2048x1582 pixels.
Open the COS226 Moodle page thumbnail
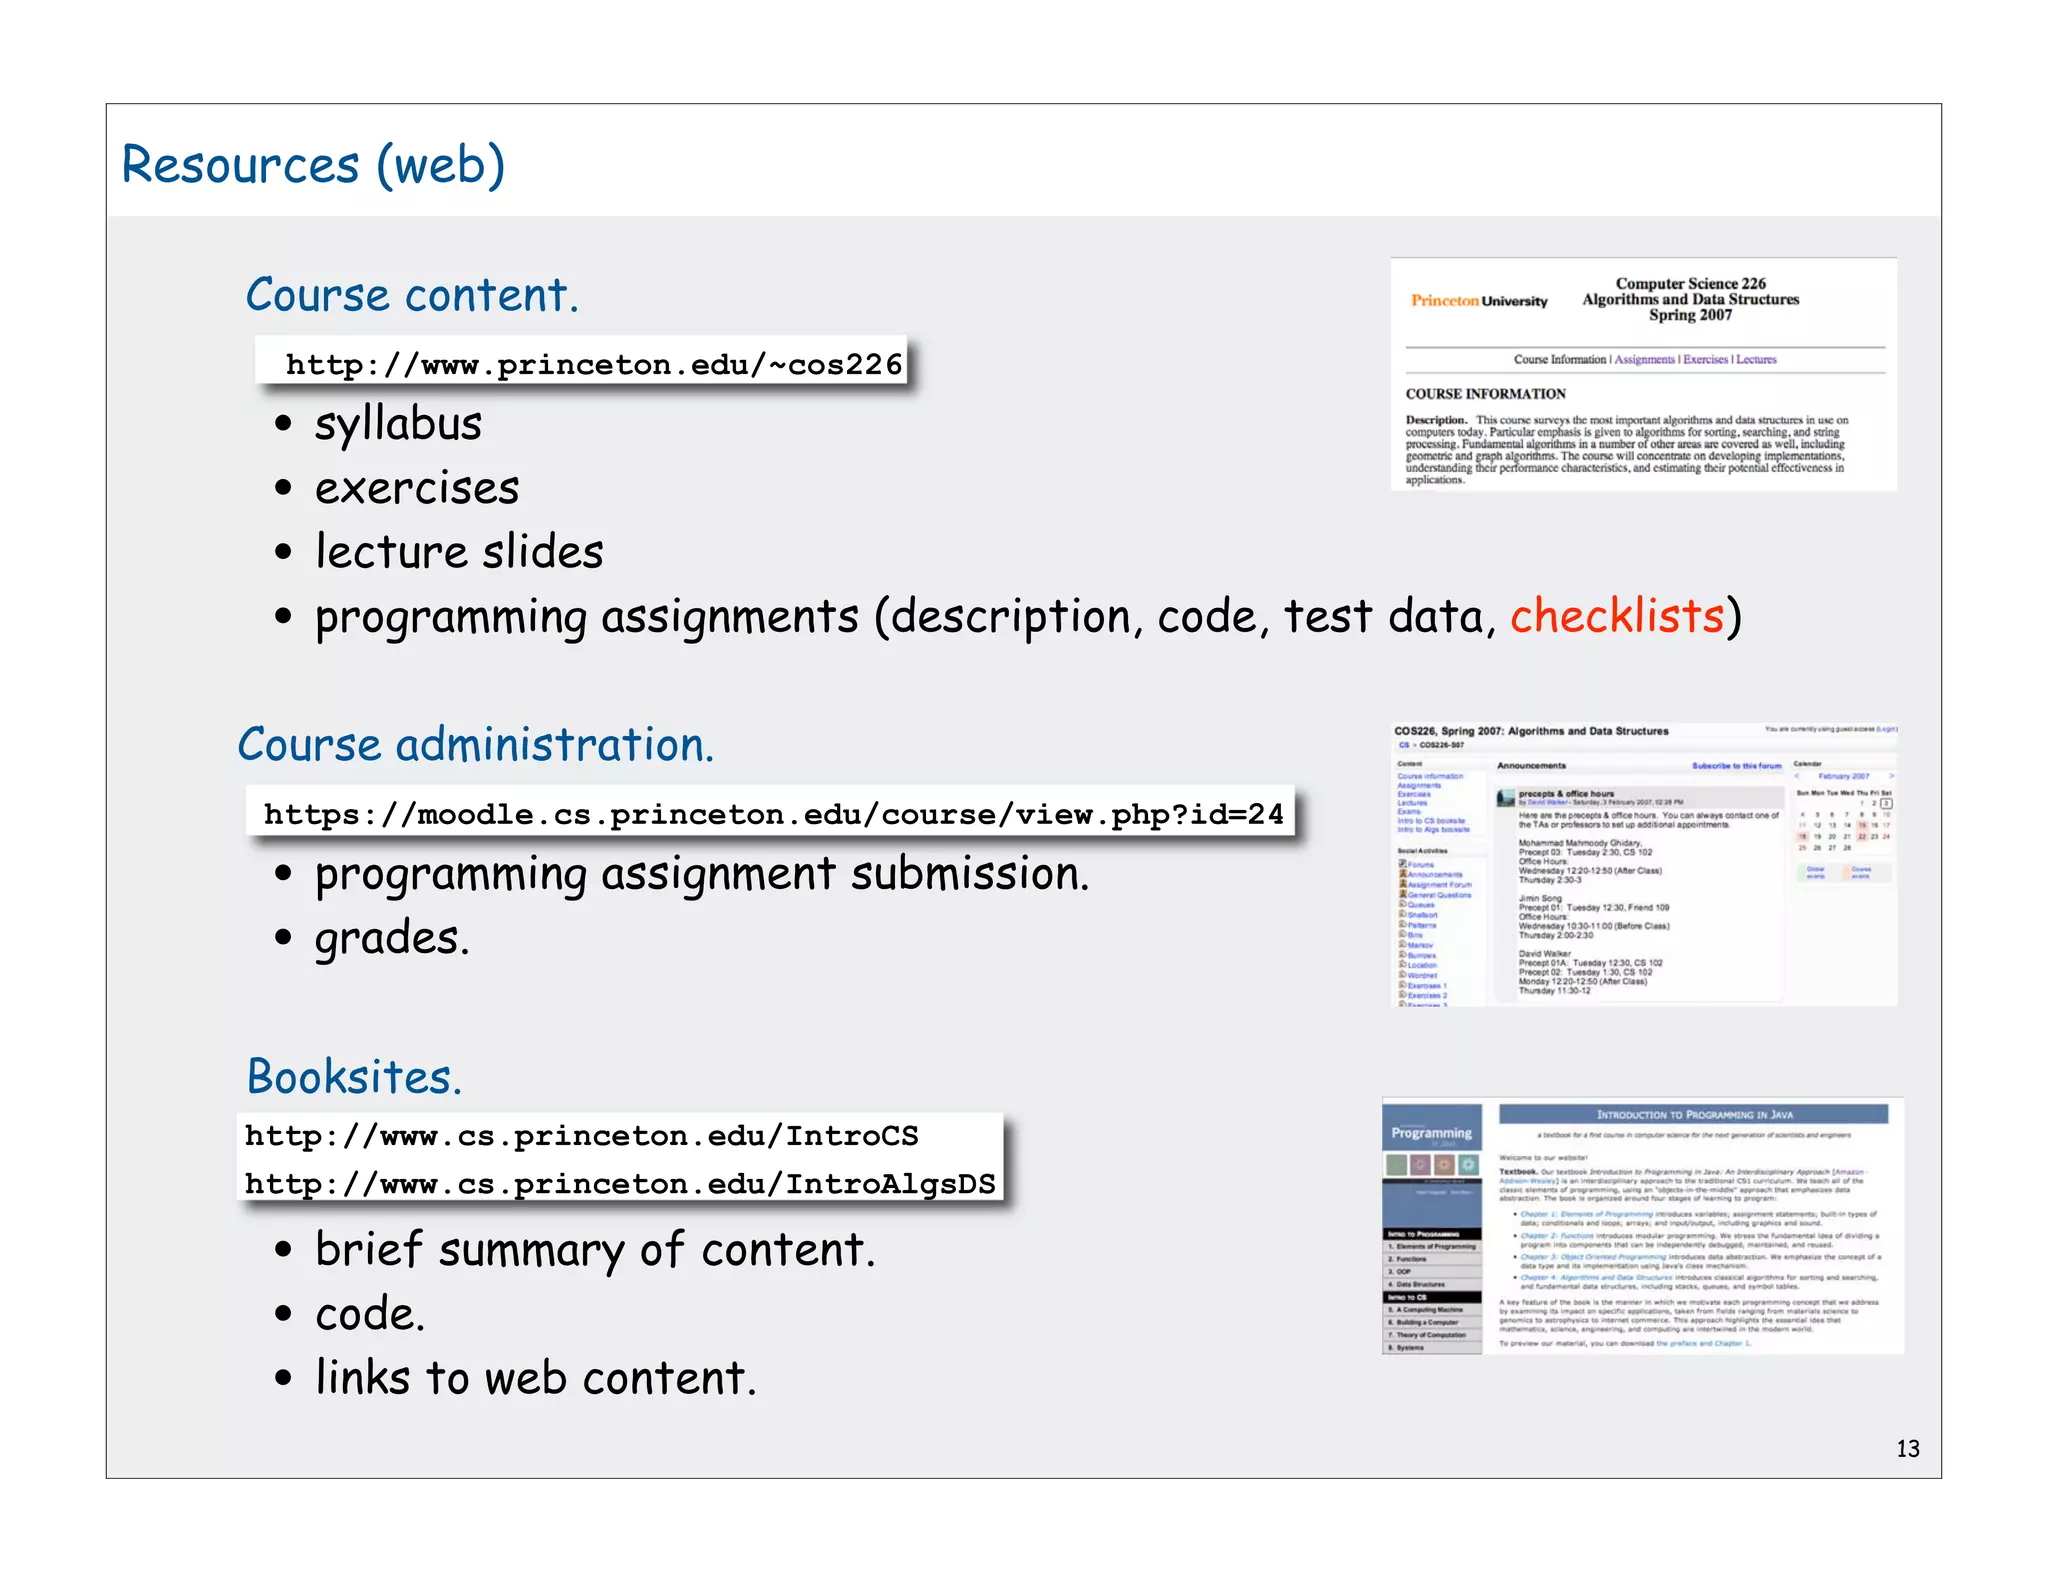point(1644,864)
